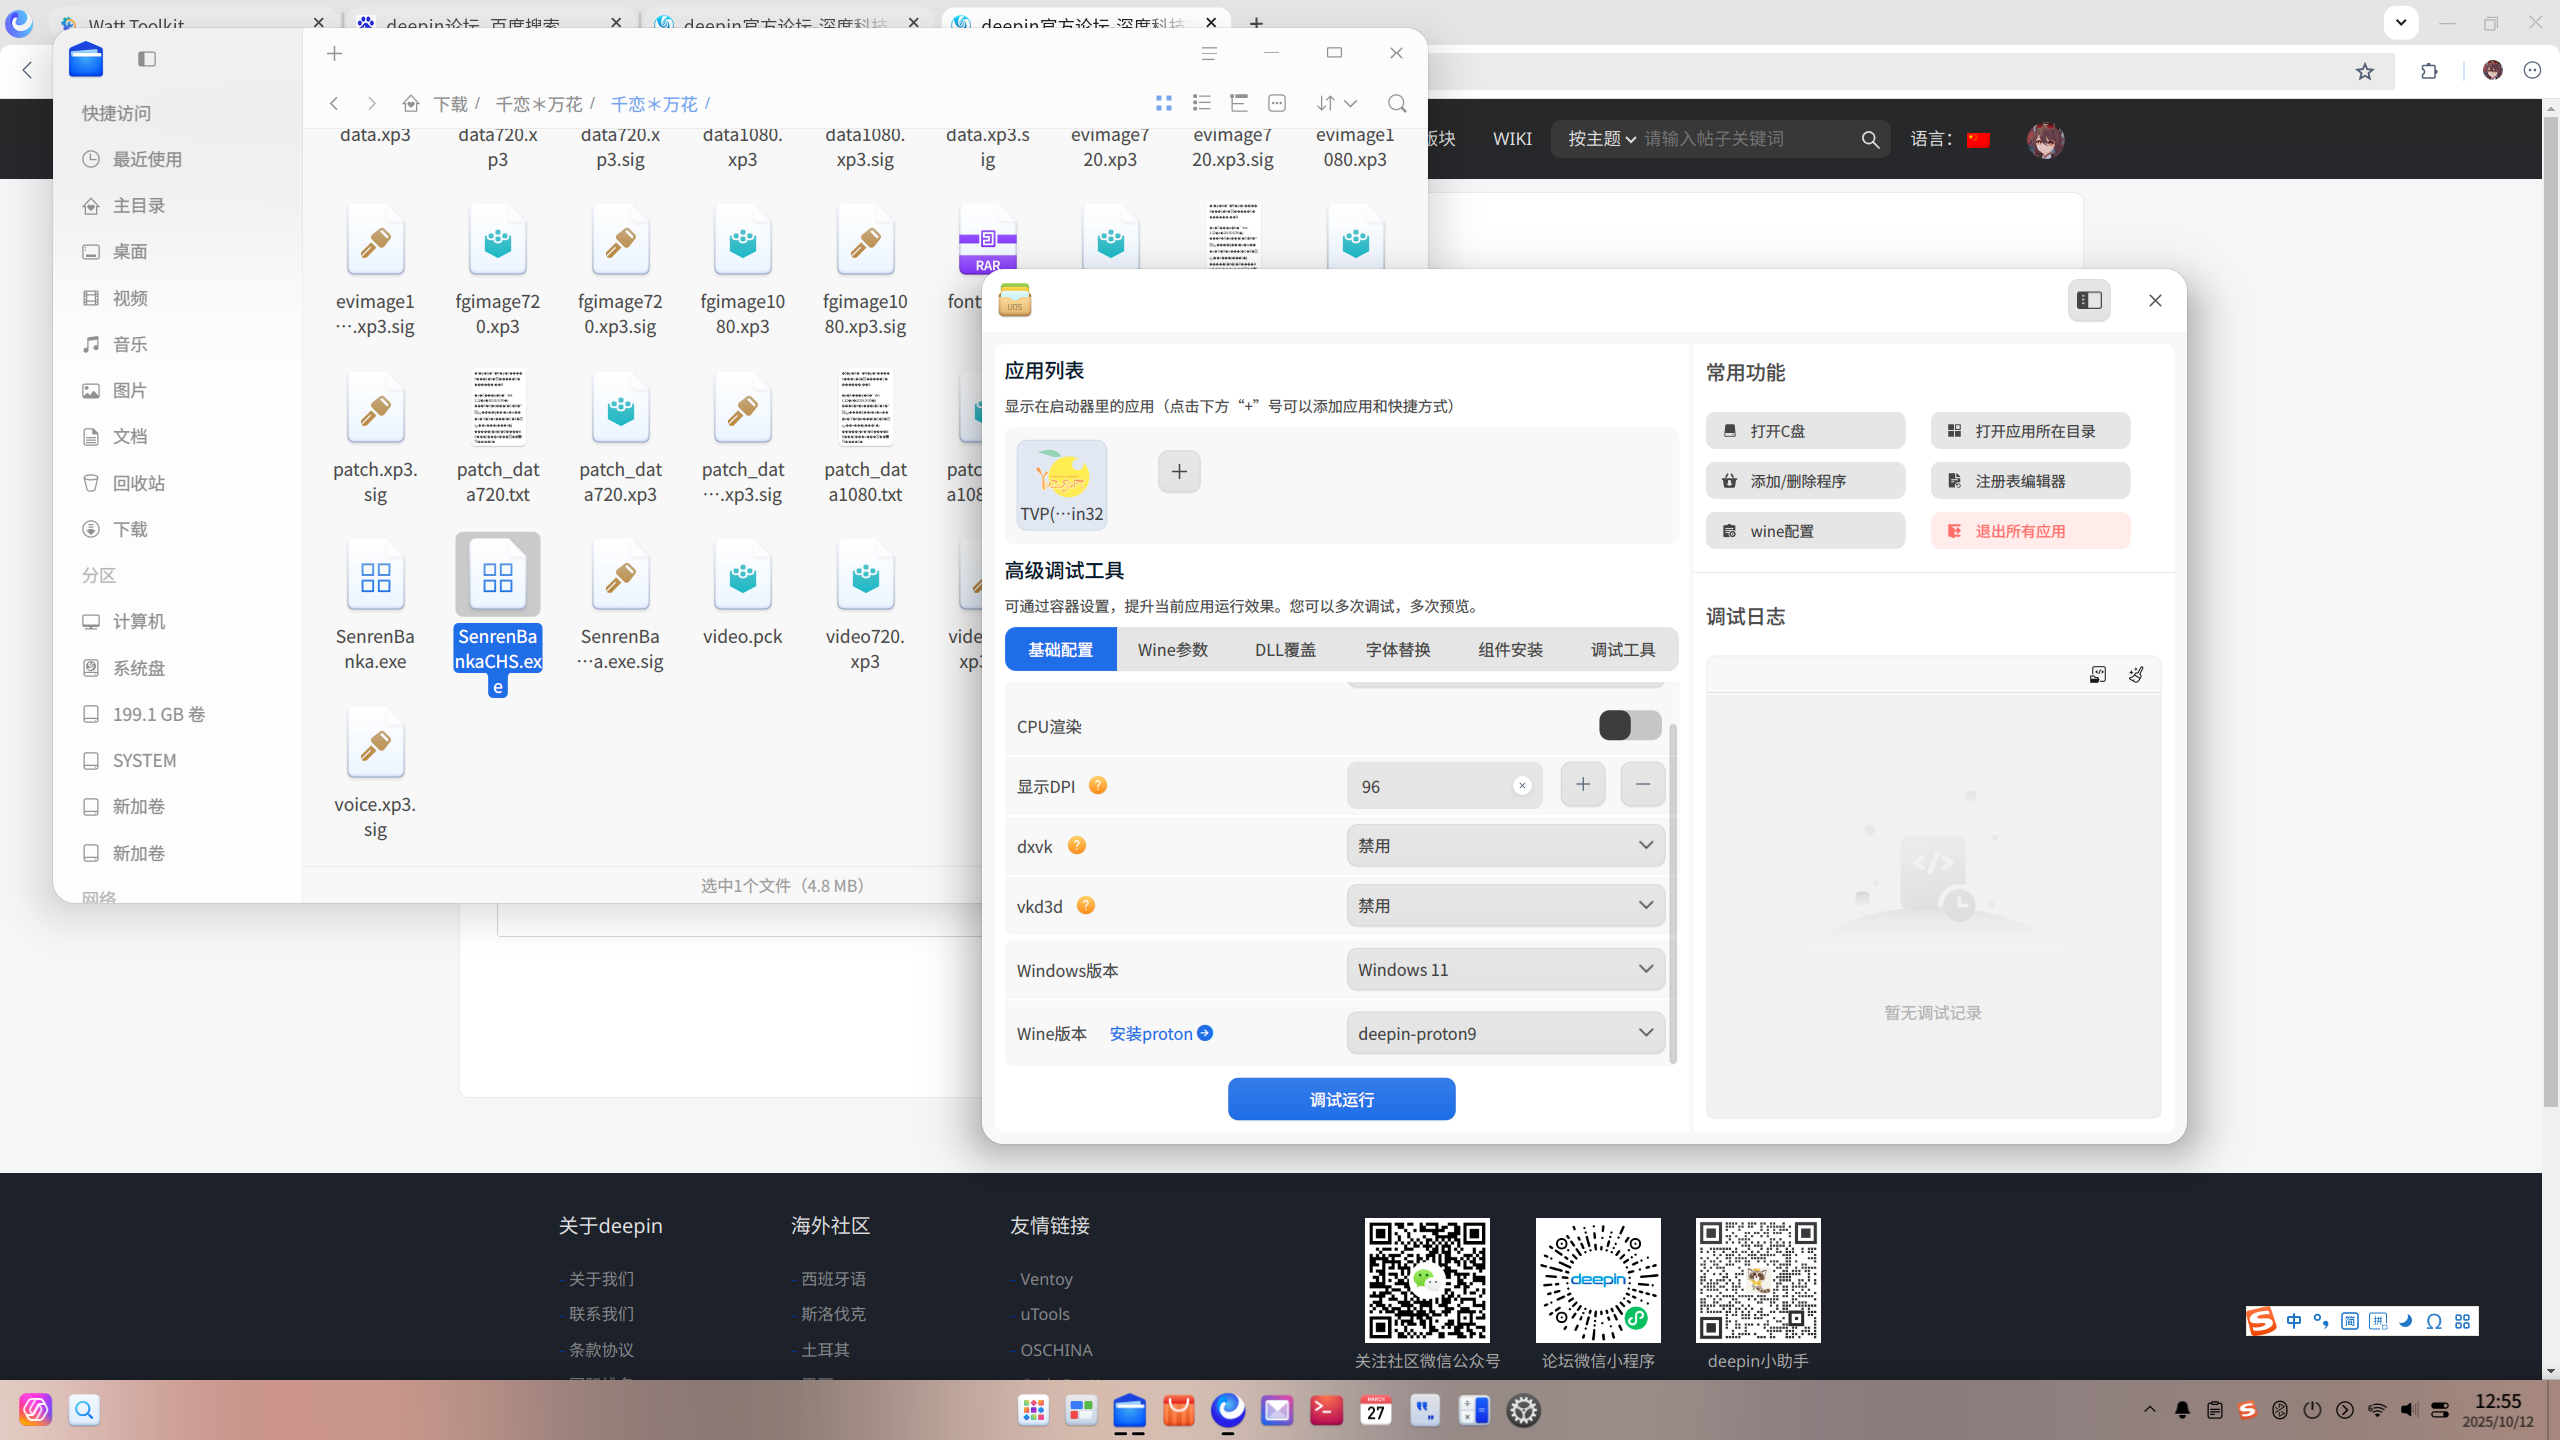Add a new application with plus tile
2560x1440 pixels.
(x=1179, y=472)
